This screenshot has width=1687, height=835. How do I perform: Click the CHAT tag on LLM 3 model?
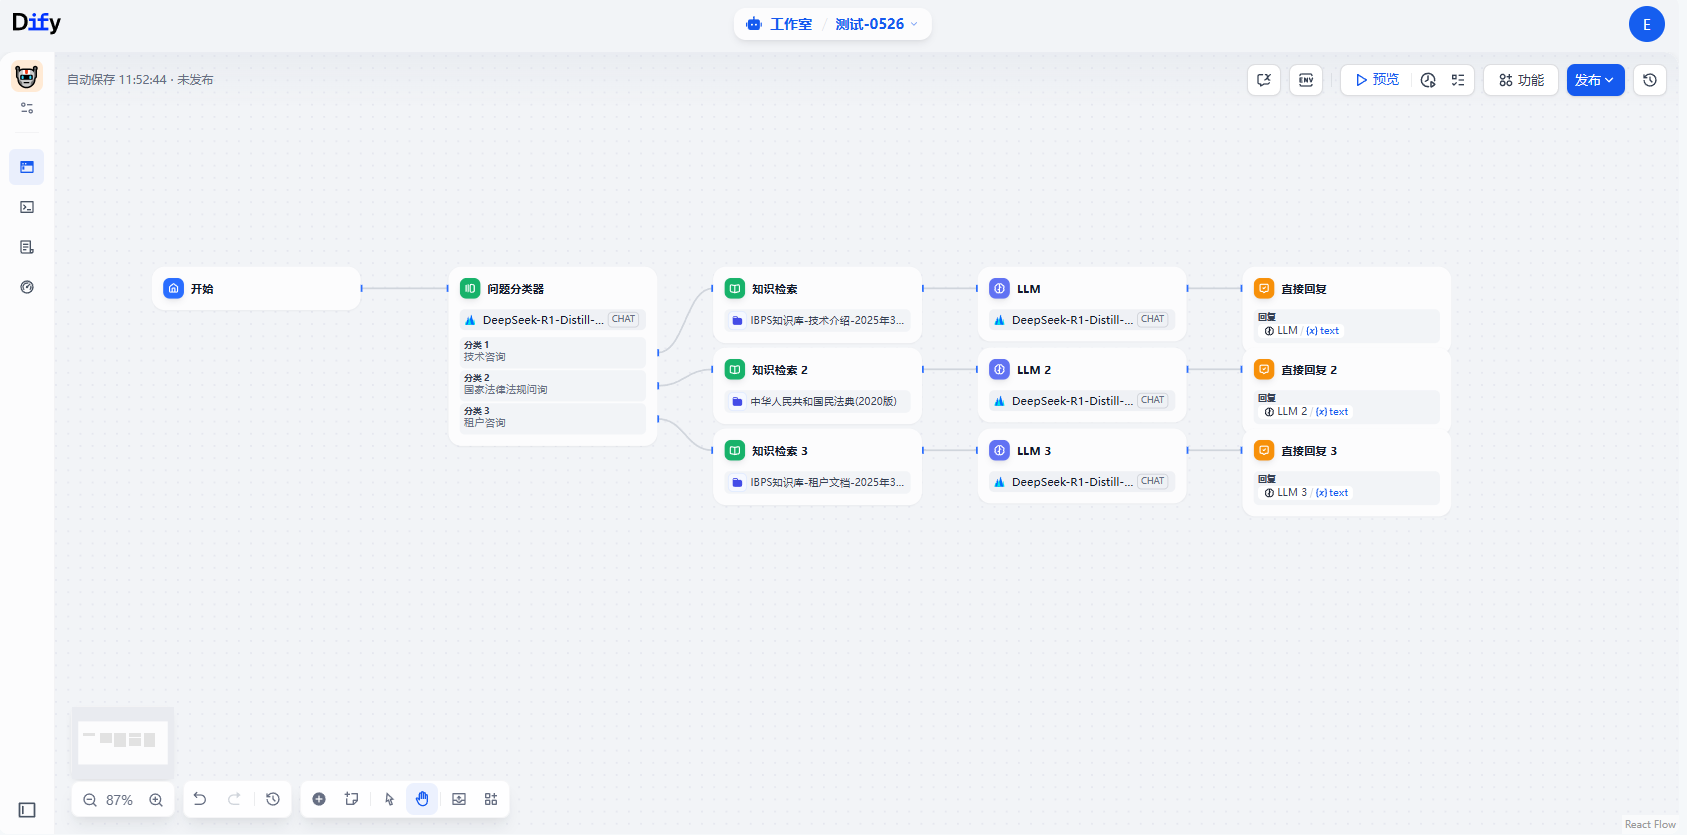coord(1153,481)
